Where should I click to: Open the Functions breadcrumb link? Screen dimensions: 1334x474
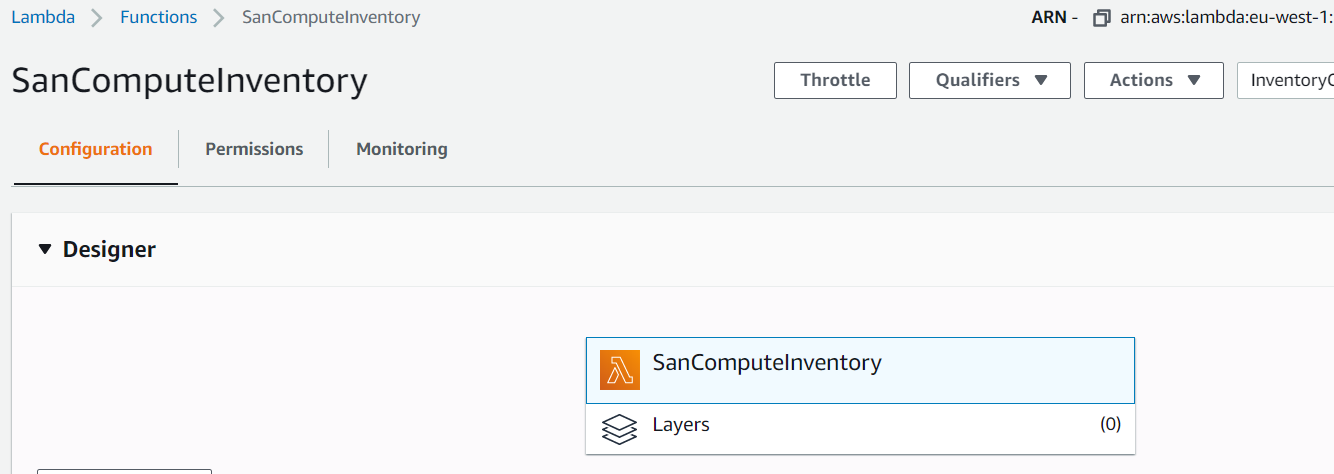pyautogui.click(x=158, y=17)
